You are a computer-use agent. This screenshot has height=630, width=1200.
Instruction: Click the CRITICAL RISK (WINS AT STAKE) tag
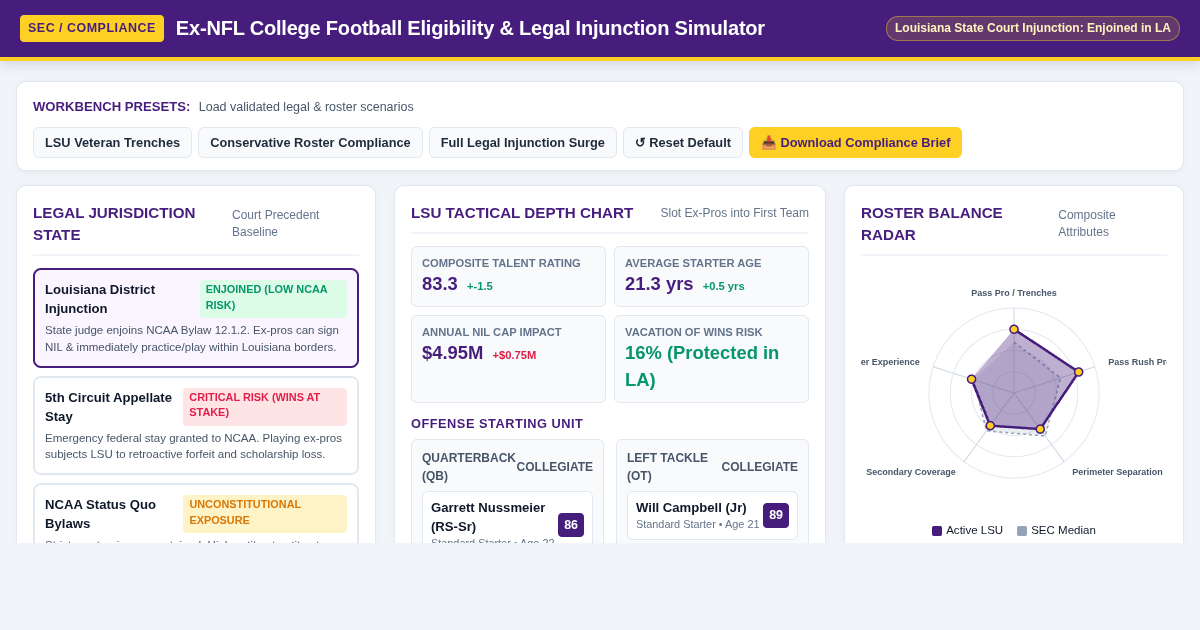tap(265, 406)
